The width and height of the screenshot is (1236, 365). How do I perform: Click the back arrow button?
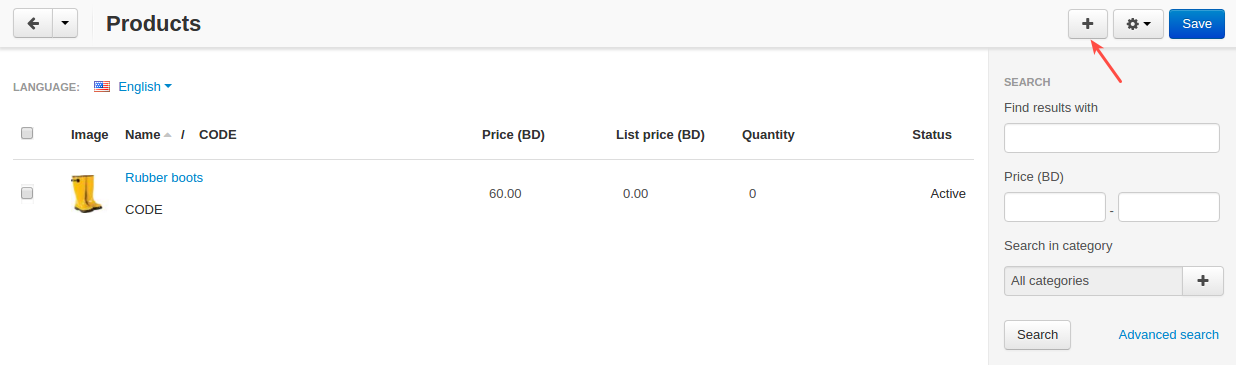[31, 24]
